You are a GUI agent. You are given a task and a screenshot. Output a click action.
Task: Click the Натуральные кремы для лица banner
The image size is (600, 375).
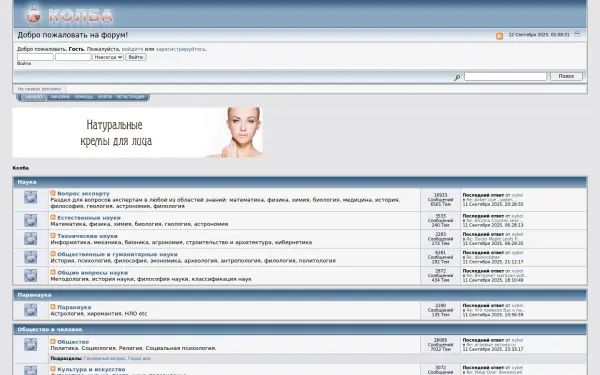pyautogui.click(x=138, y=132)
